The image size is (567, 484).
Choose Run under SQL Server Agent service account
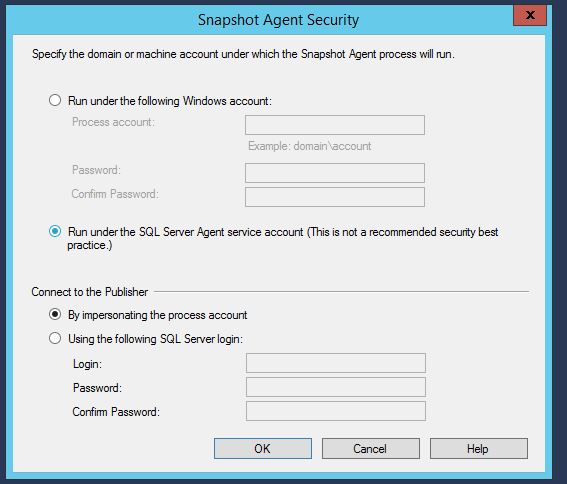[x=55, y=231]
